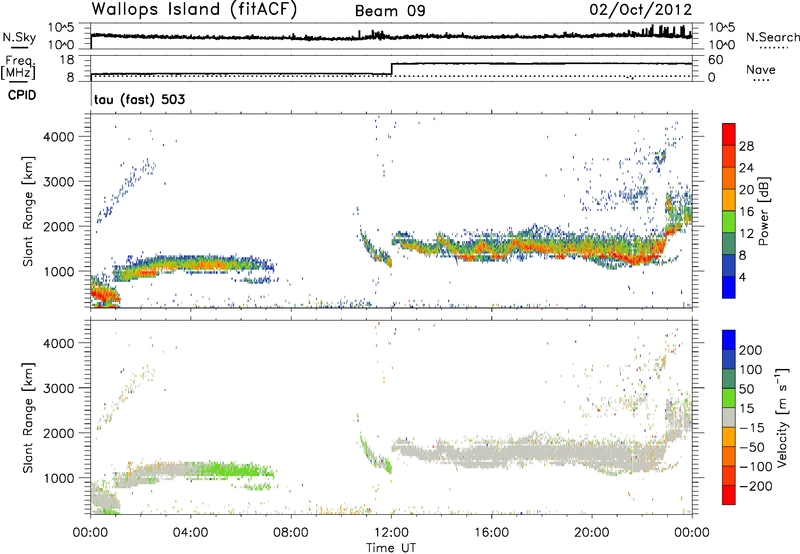Click the "-50" velocity scale label
Screen dimensions: 800x554
point(751,447)
